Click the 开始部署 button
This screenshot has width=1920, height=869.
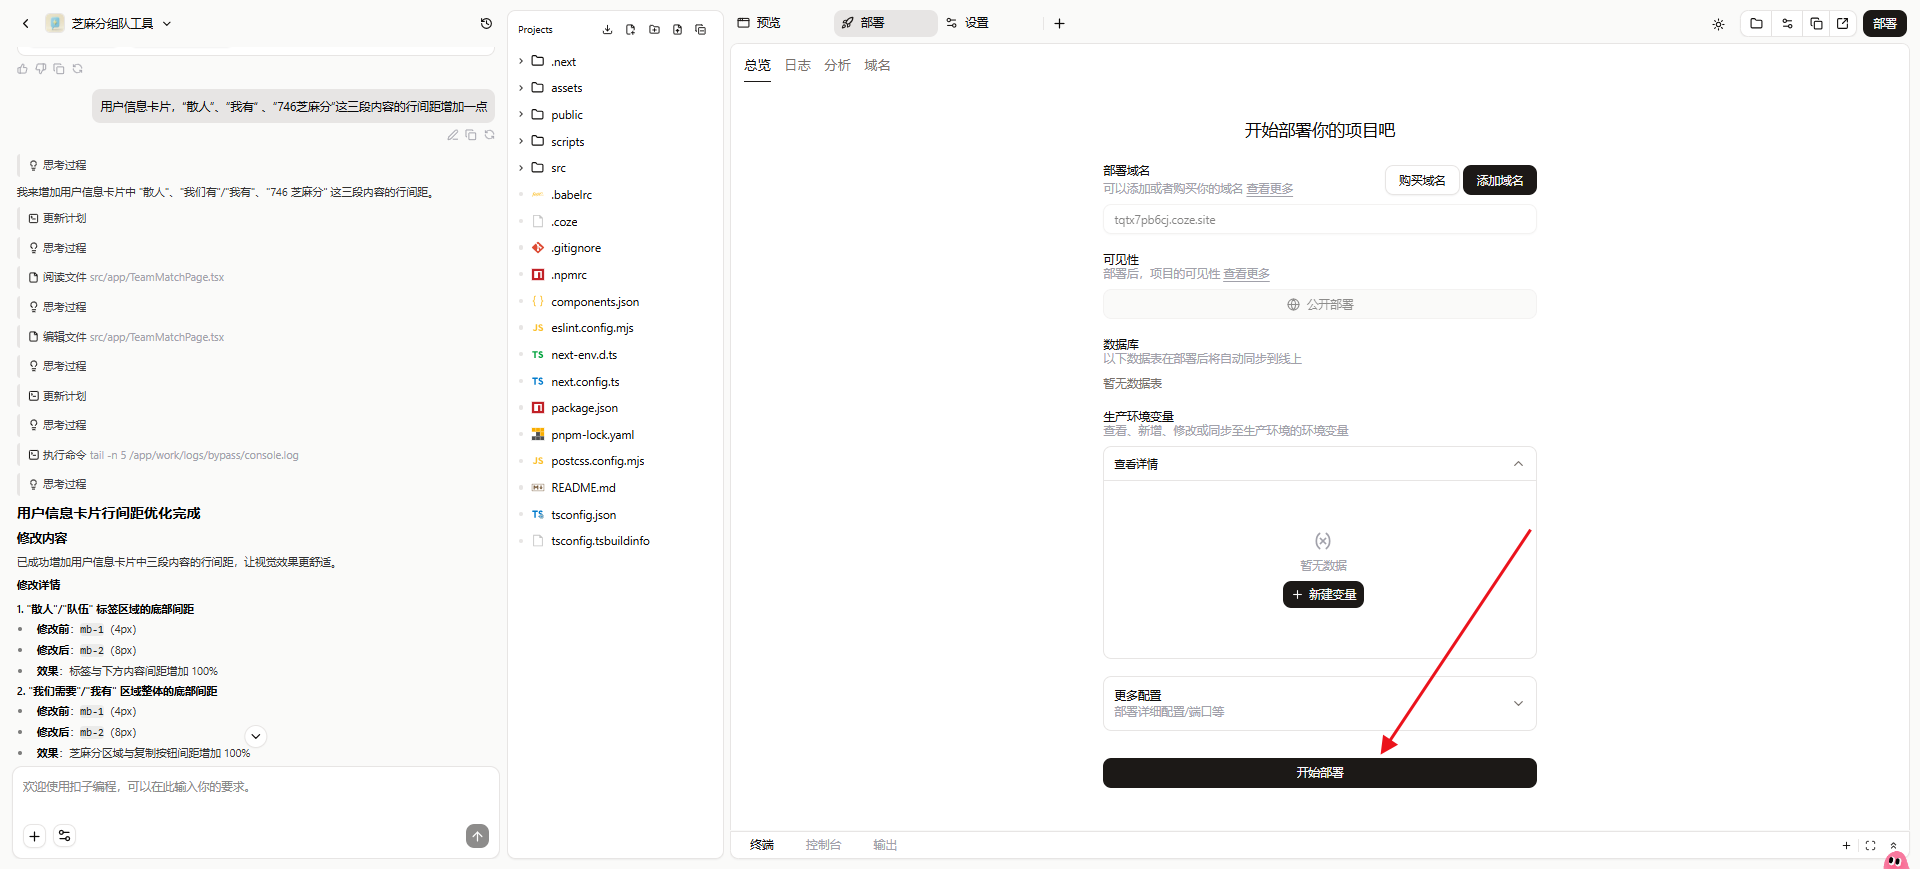(1319, 773)
